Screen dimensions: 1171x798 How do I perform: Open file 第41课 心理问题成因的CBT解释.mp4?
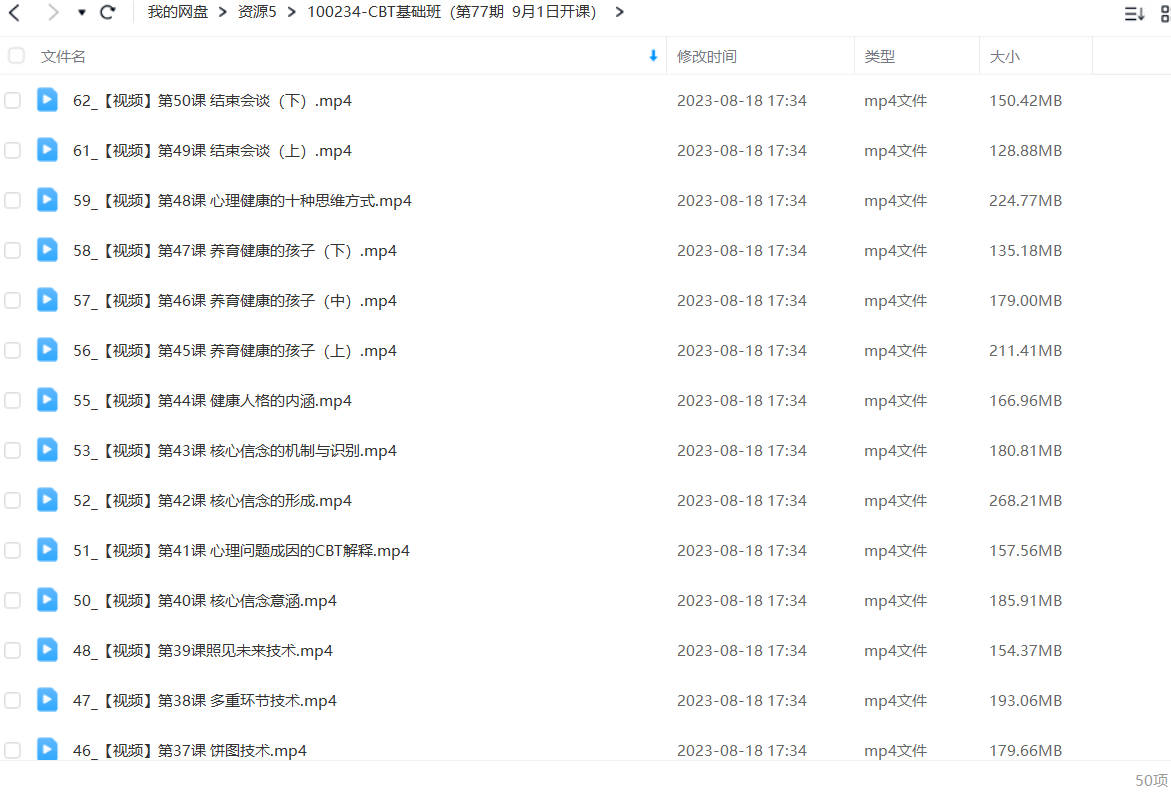click(x=241, y=551)
